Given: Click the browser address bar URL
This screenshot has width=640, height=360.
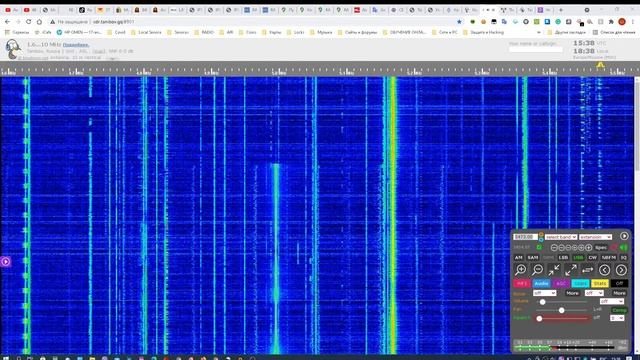Looking at the screenshot, I should (x=113, y=22).
